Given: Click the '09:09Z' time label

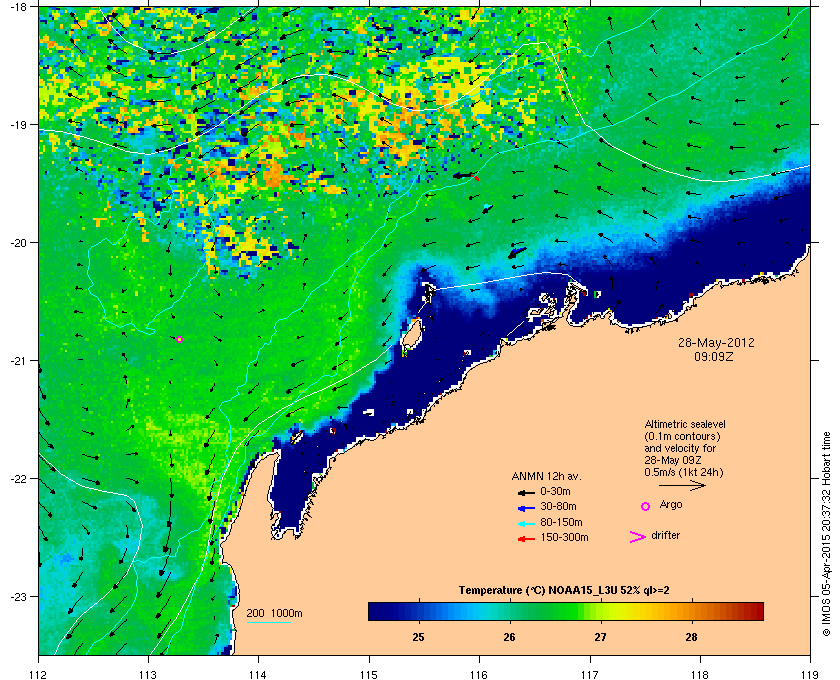Looking at the screenshot, I should pyautogui.click(x=714, y=356).
